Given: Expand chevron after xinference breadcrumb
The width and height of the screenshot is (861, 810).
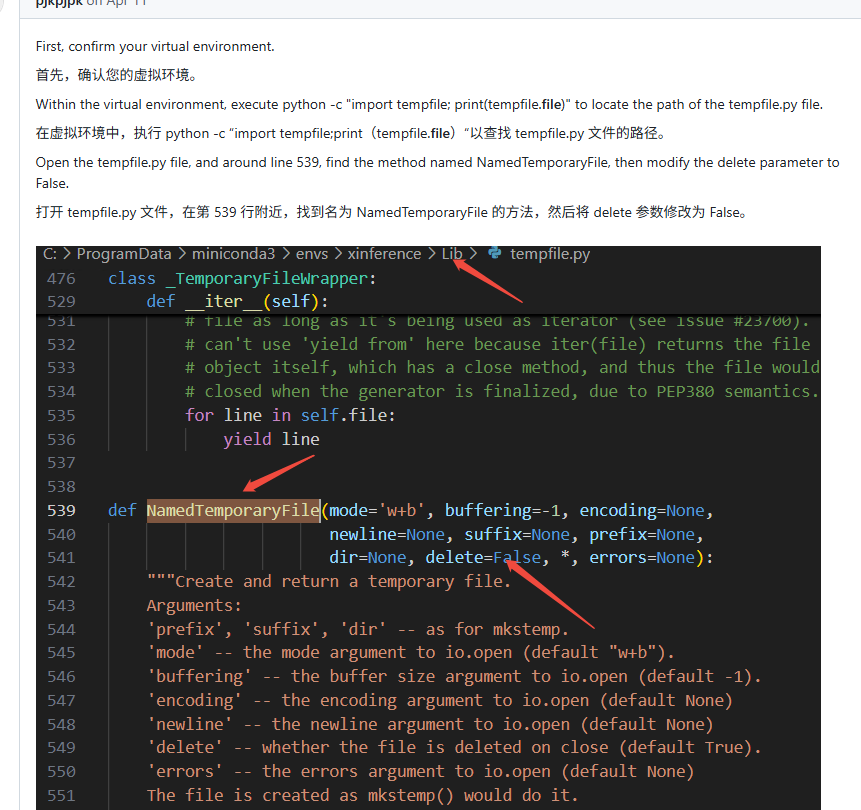Looking at the screenshot, I should coord(432,254).
